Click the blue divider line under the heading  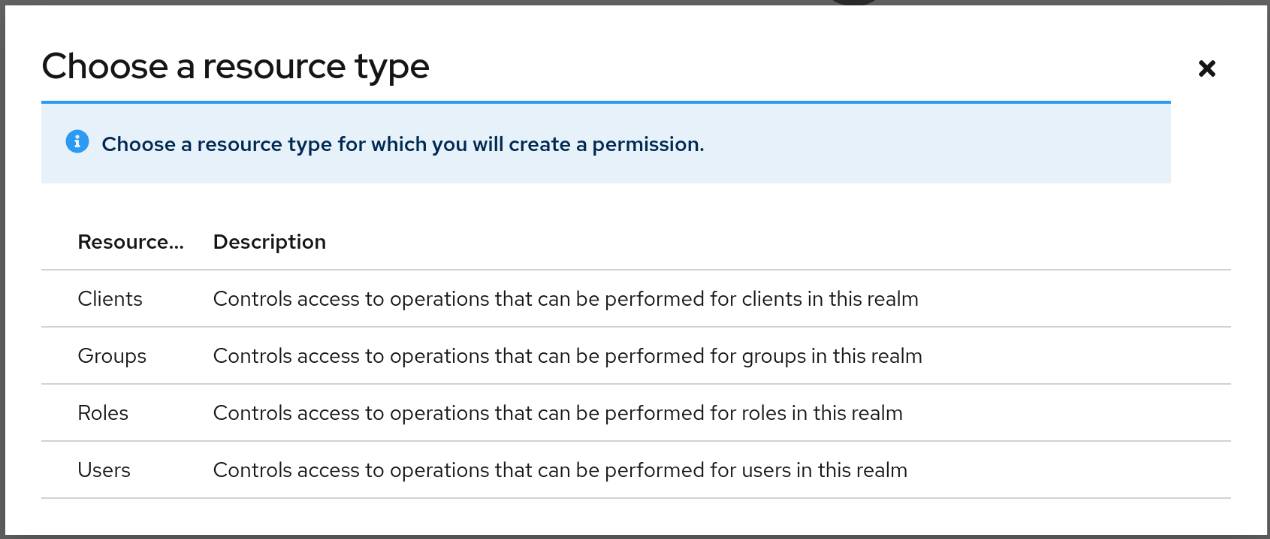coord(605,102)
